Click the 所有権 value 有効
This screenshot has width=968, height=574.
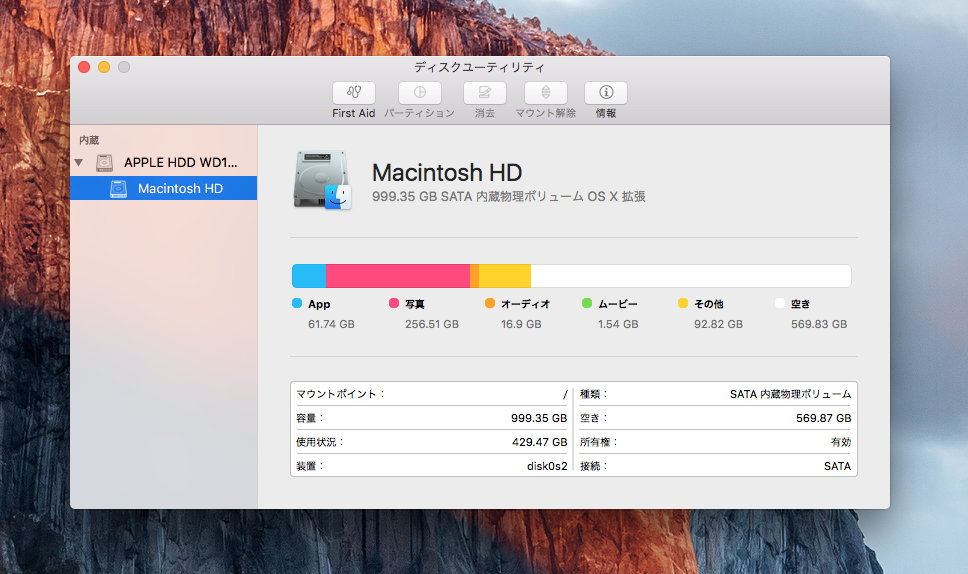(841, 442)
